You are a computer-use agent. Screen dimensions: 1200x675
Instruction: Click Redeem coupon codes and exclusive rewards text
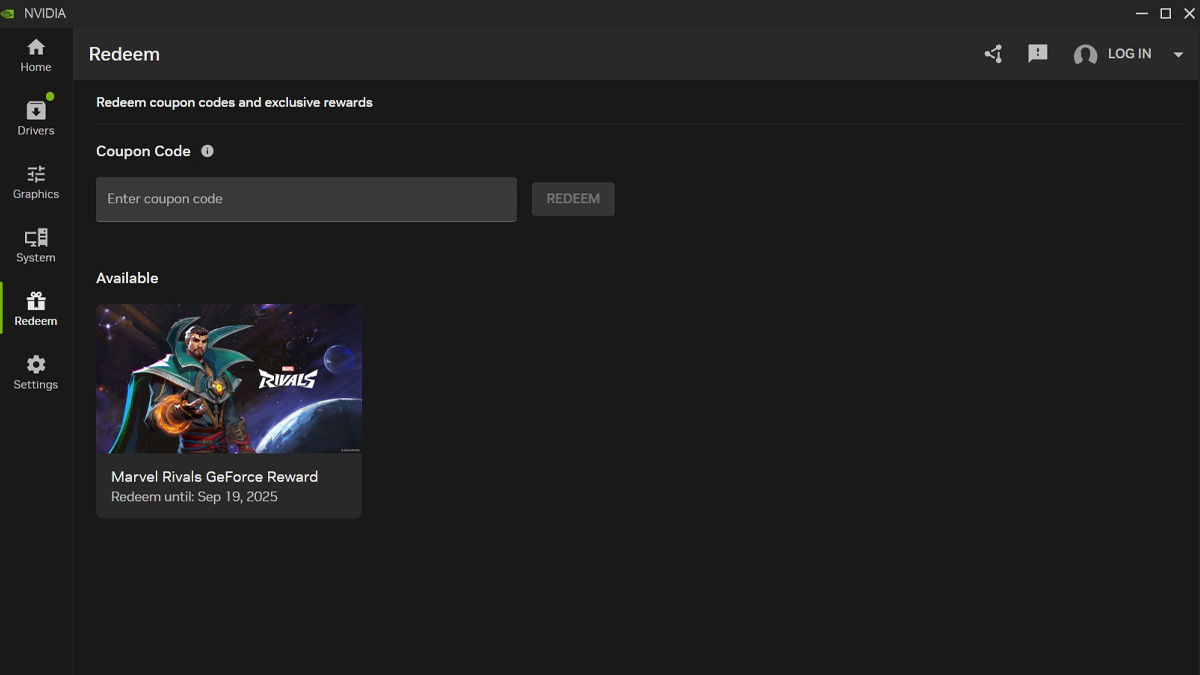[234, 102]
